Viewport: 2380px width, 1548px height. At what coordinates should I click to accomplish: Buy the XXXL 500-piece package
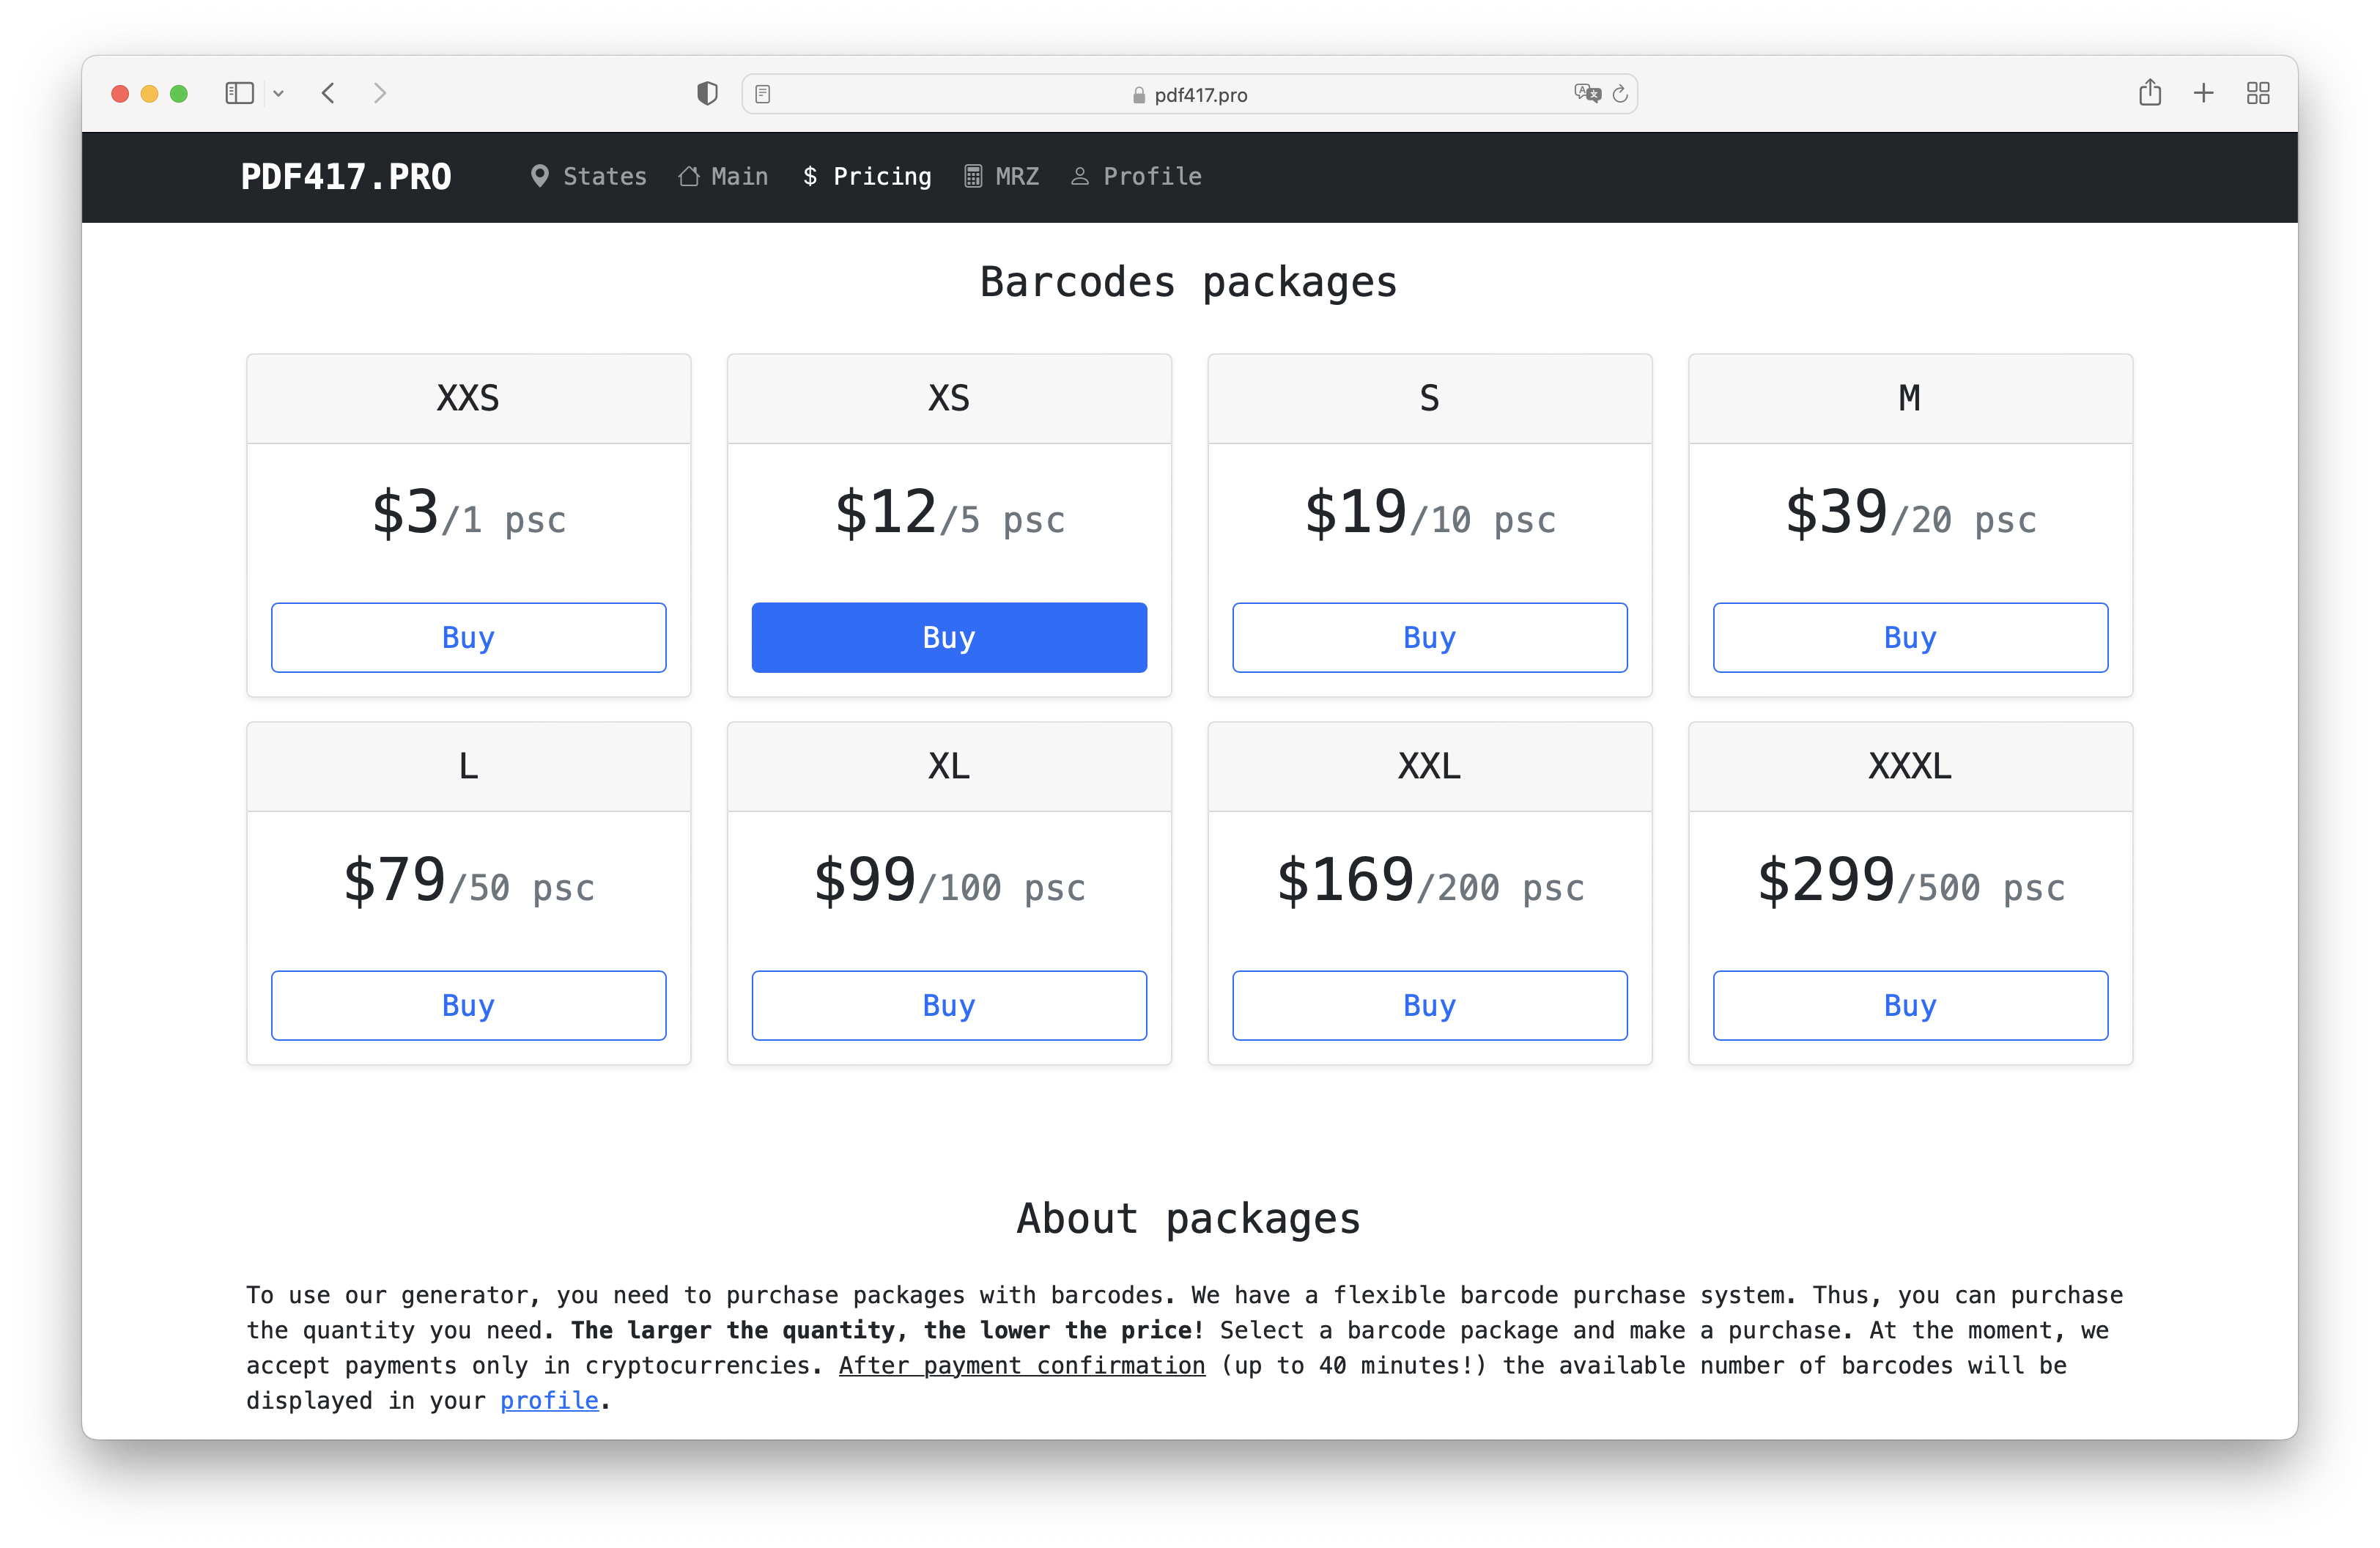point(1909,1005)
